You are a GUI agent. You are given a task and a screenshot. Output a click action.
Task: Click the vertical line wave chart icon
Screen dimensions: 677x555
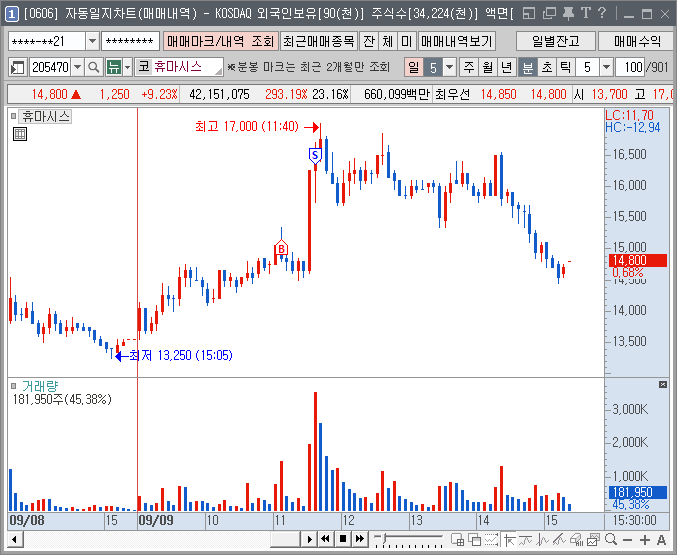pos(542,539)
